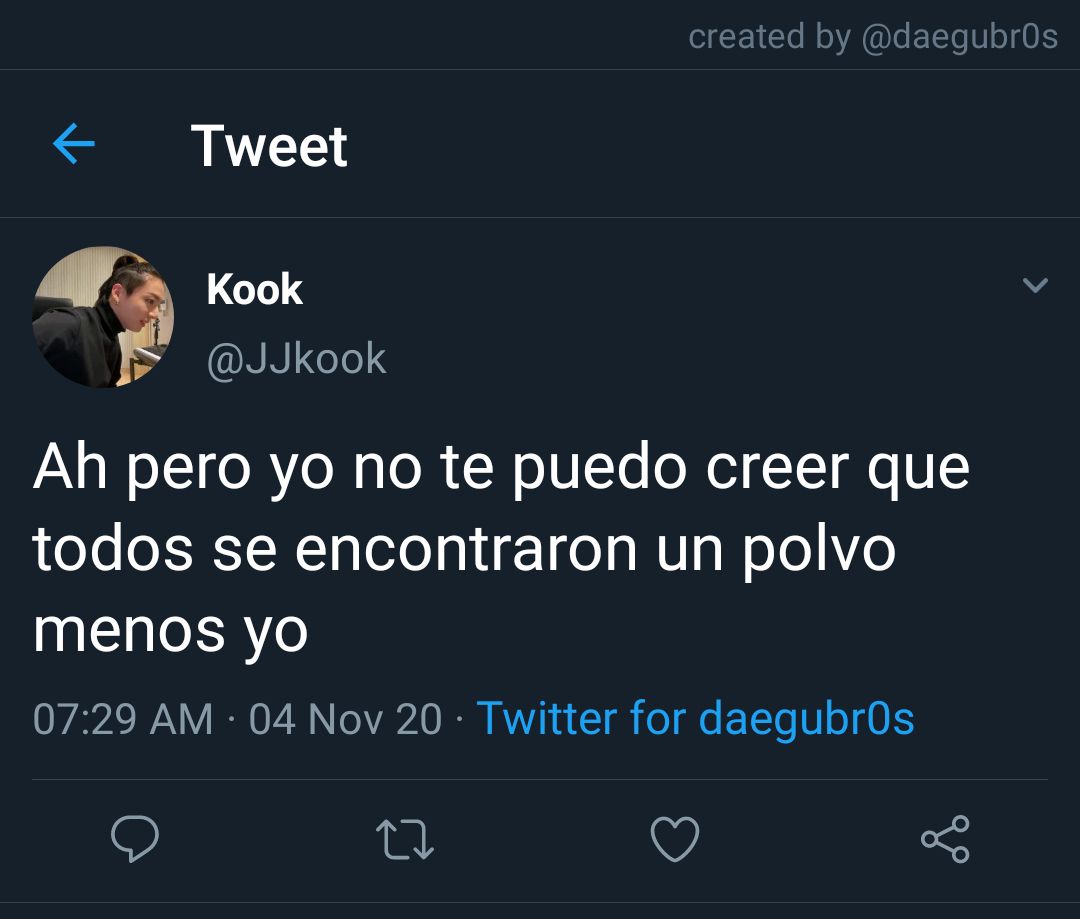1080x919 pixels.
Task: Reply to Kook's tweet via speech bubble
Action: tap(135, 838)
